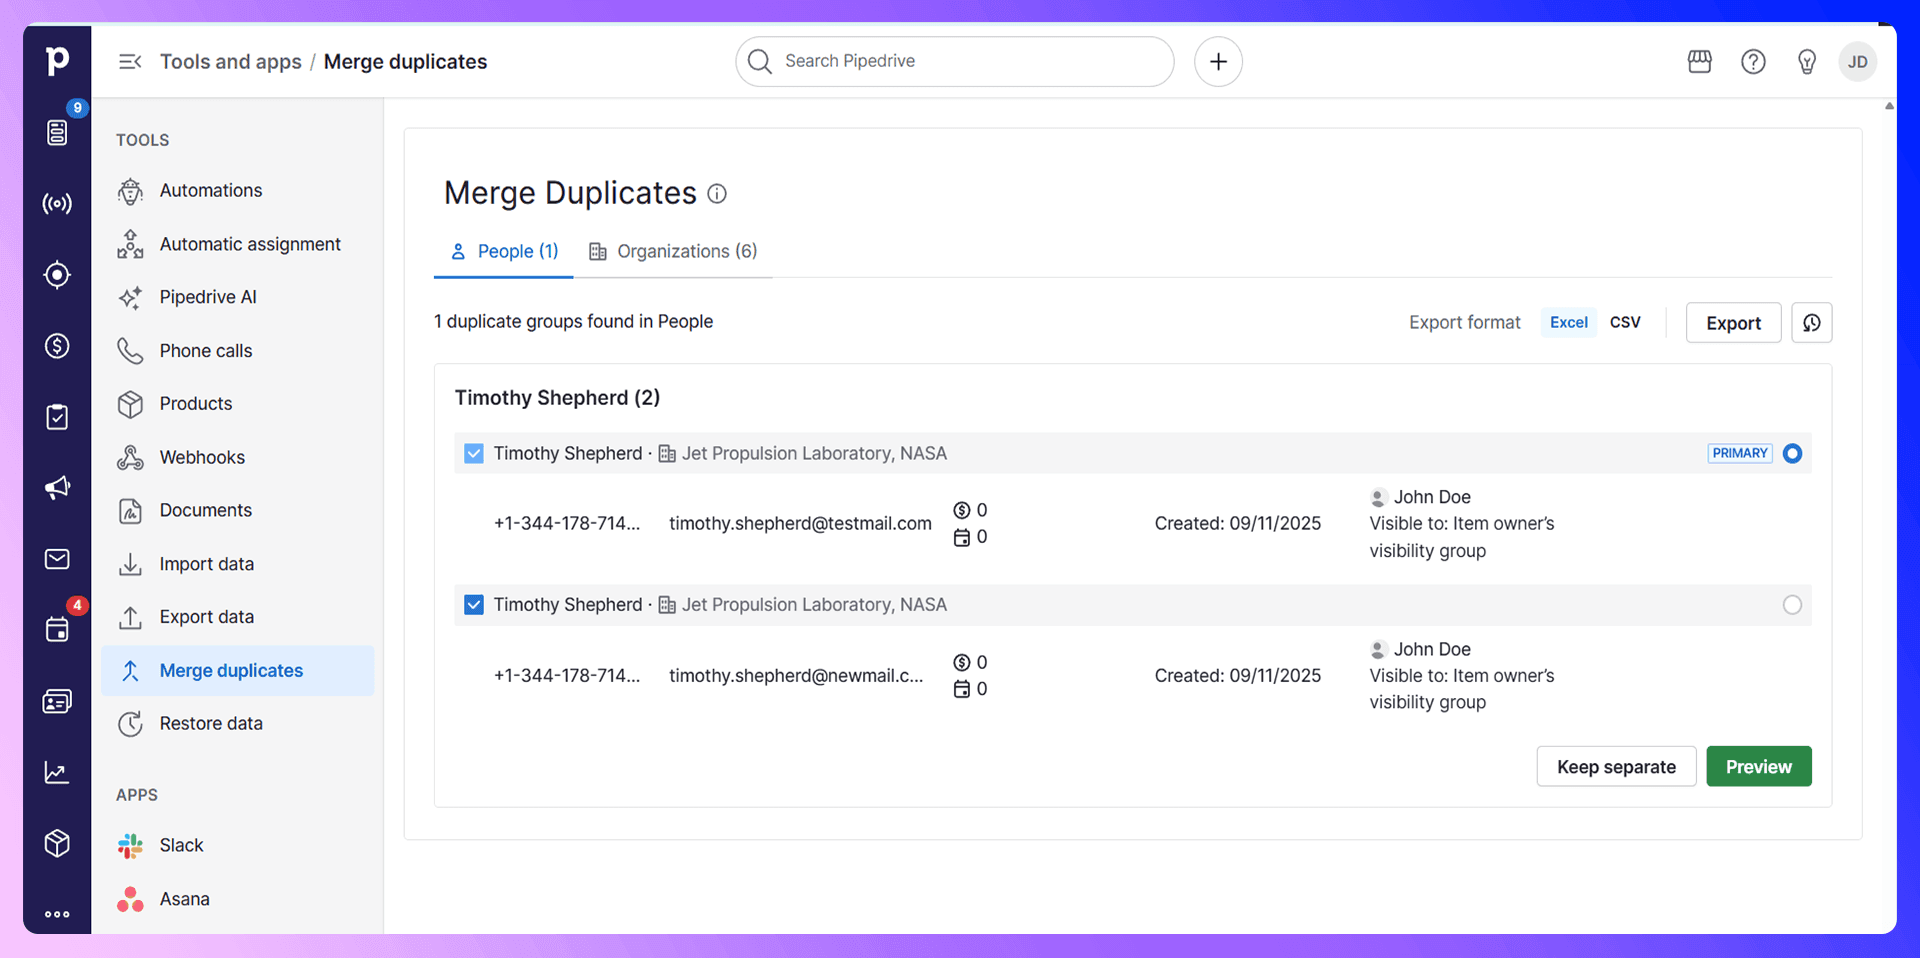Open second record's Jet Propulsion Laboratory, NASA link

click(x=814, y=605)
